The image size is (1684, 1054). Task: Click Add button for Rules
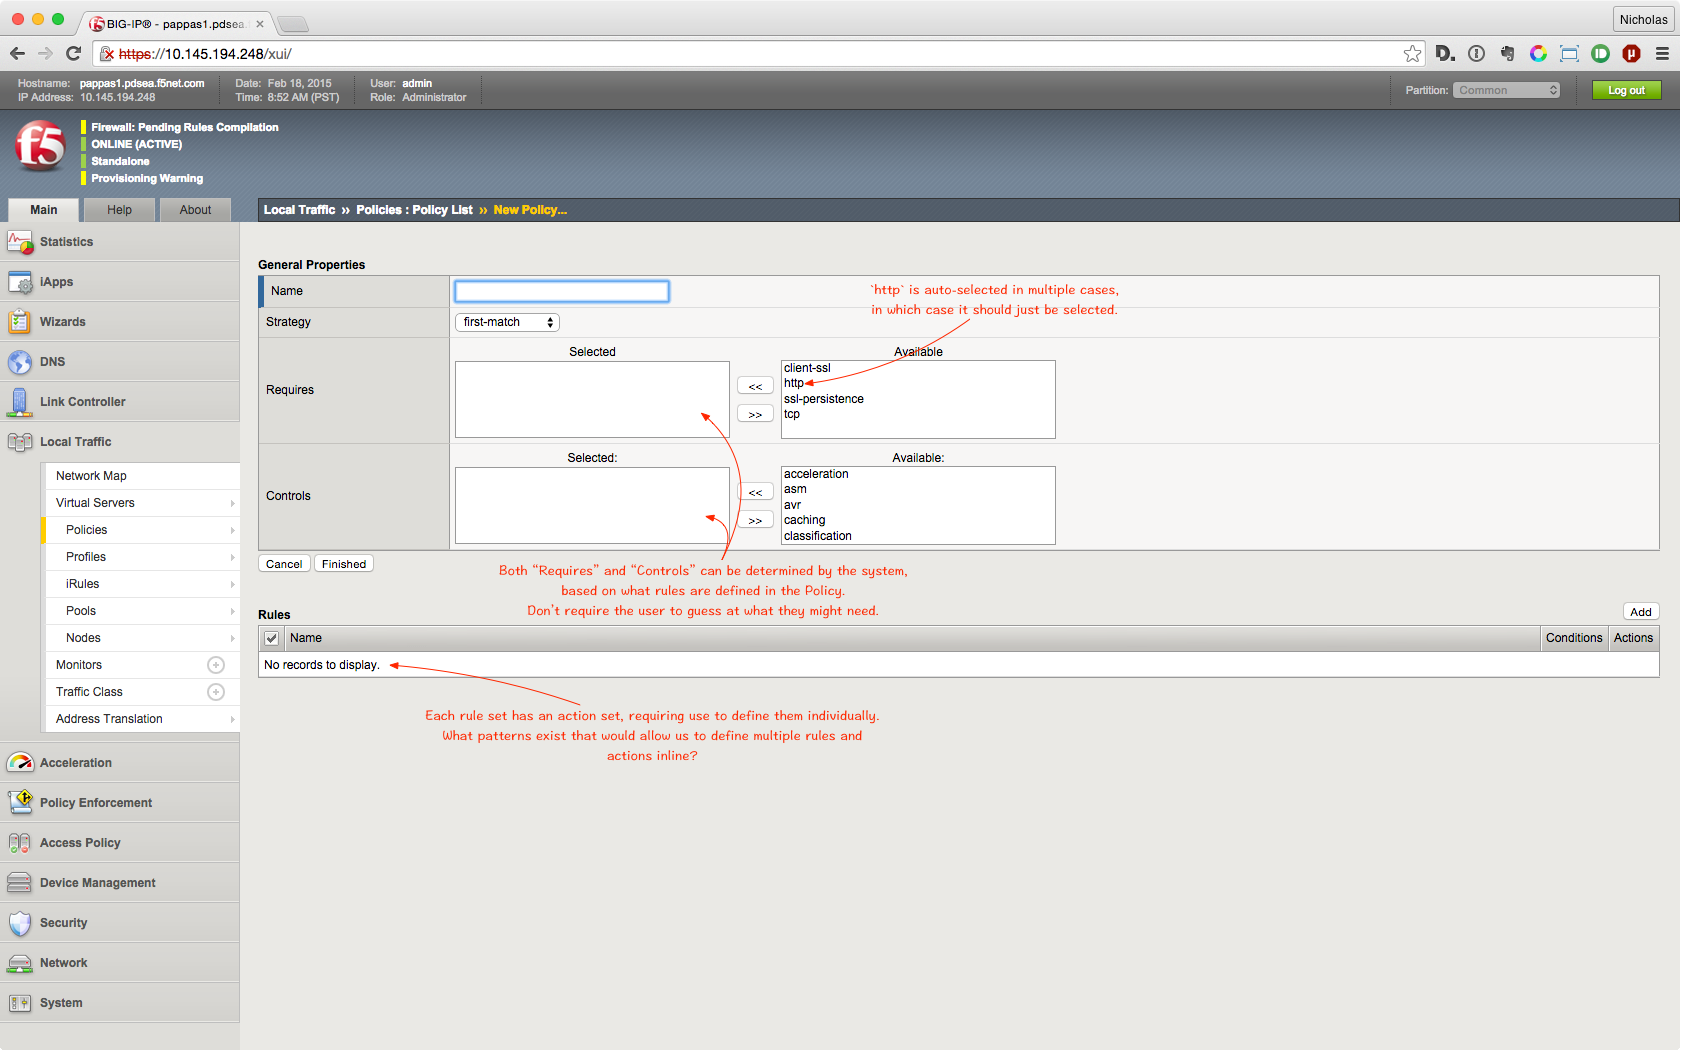[1641, 612]
